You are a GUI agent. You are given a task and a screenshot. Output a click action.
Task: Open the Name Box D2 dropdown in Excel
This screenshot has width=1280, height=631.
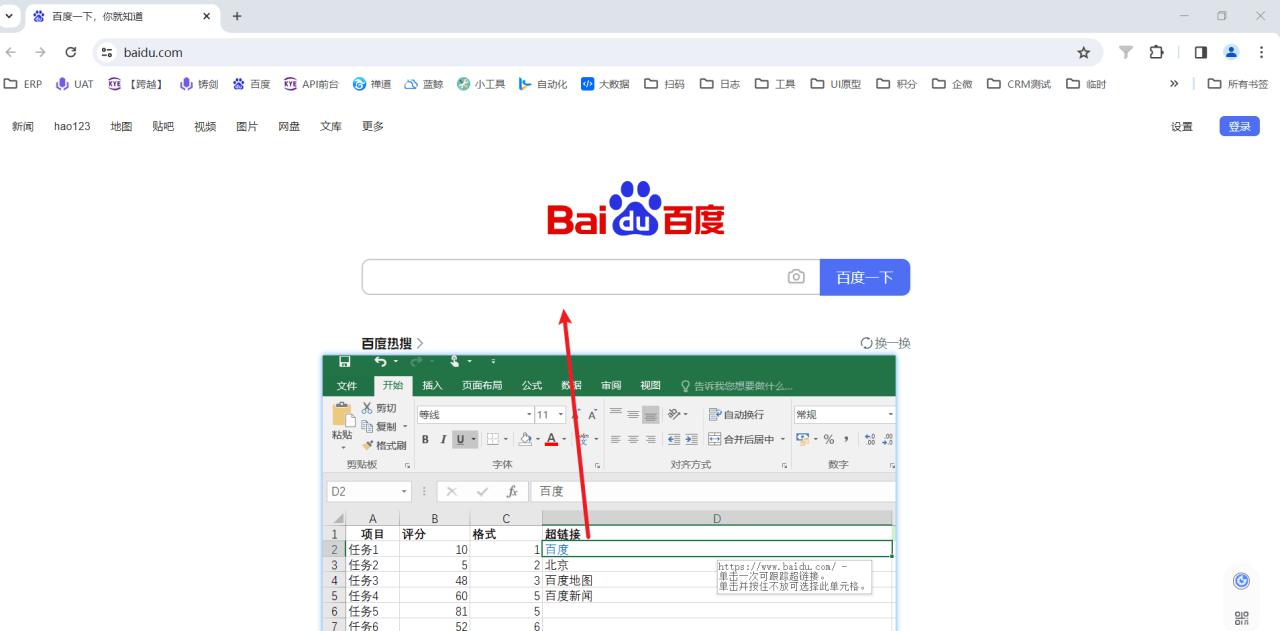405,492
